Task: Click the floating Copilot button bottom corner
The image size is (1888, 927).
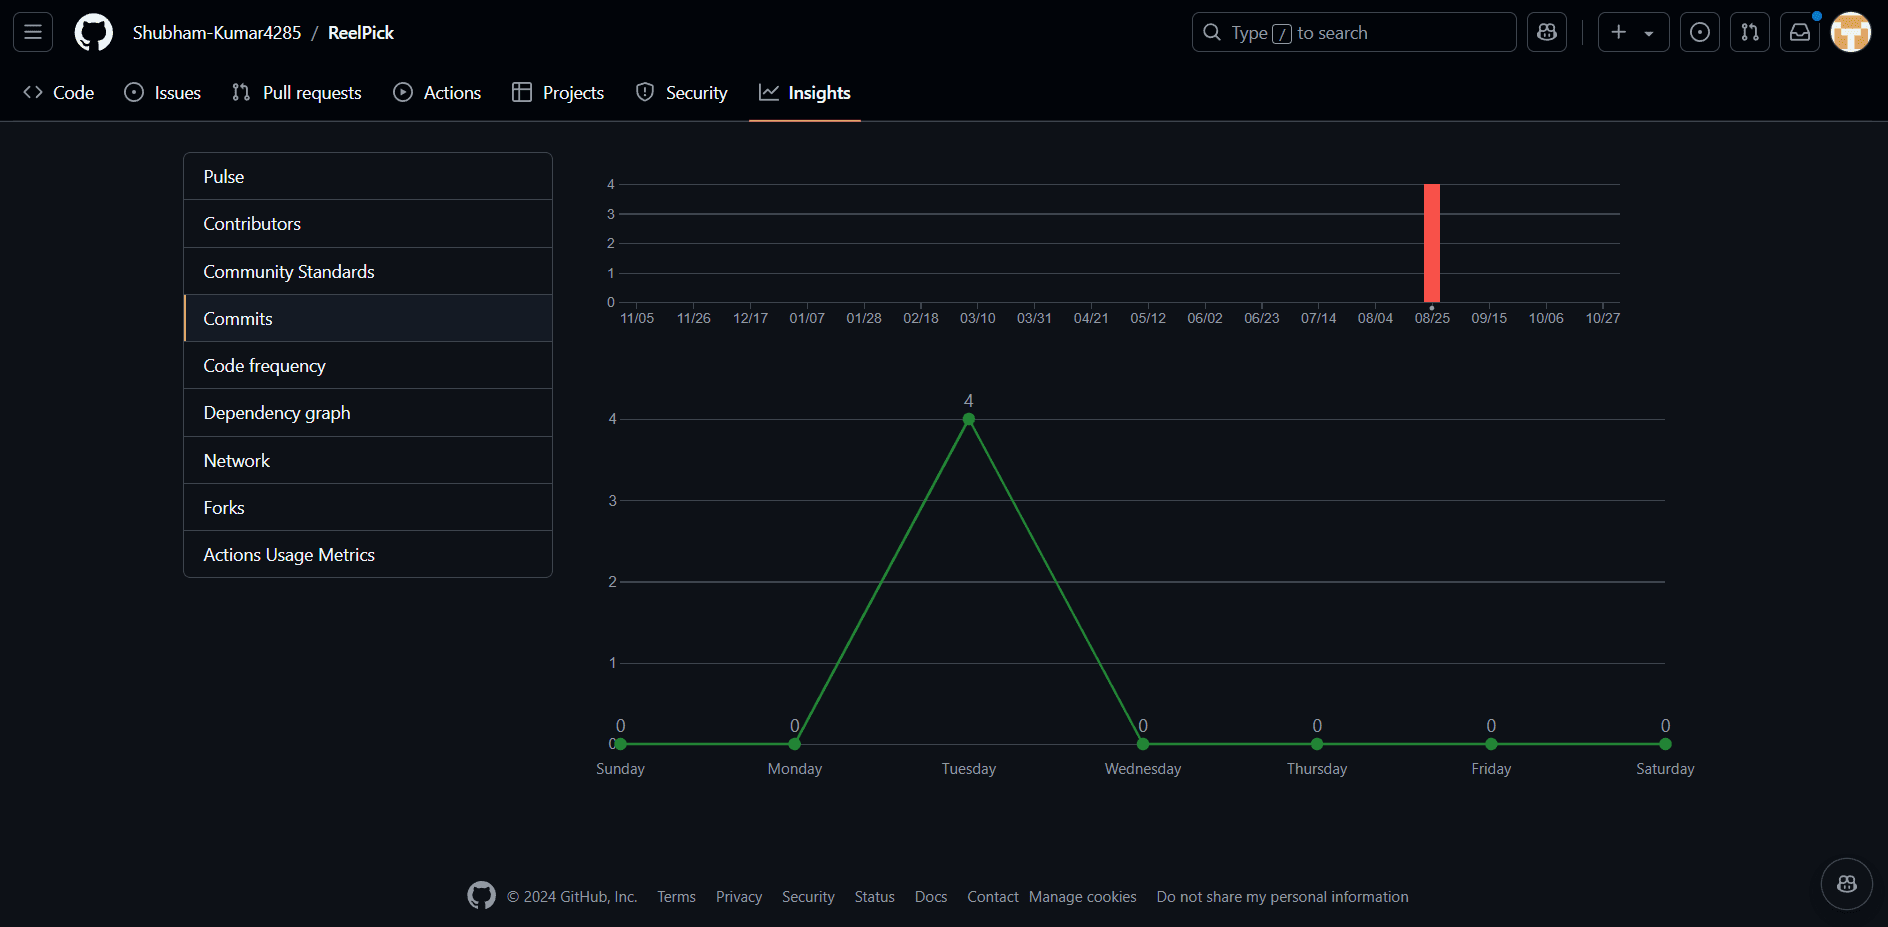Action: (x=1847, y=884)
